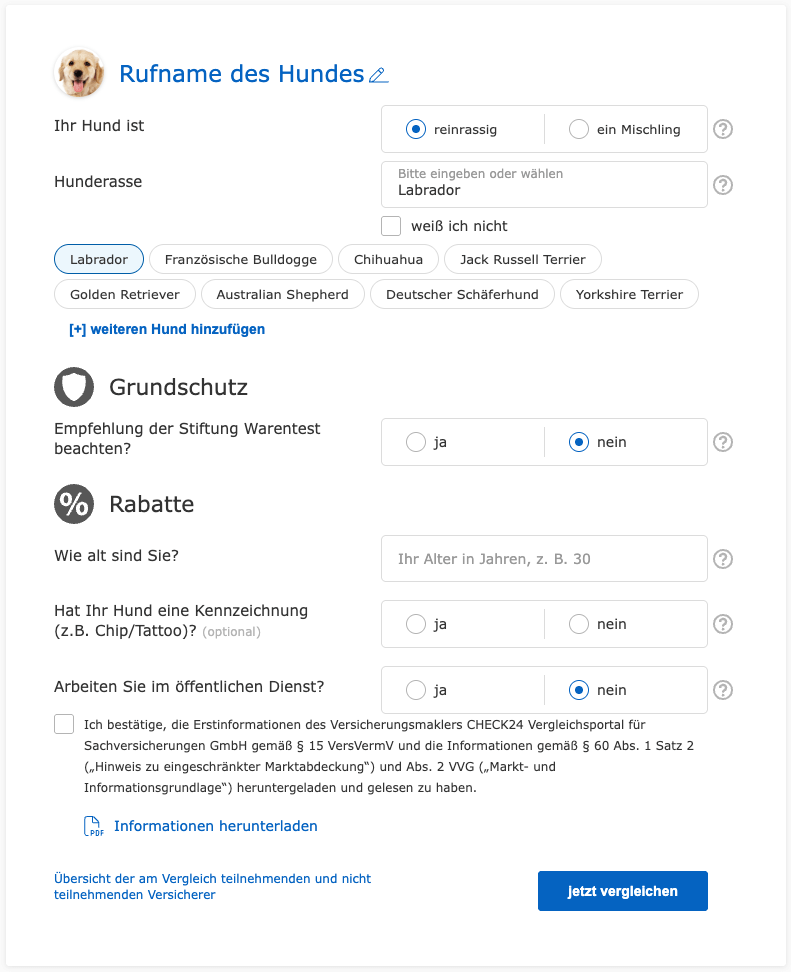Click the age input field
Image resolution: width=791 pixels, height=972 pixels.
pos(544,558)
